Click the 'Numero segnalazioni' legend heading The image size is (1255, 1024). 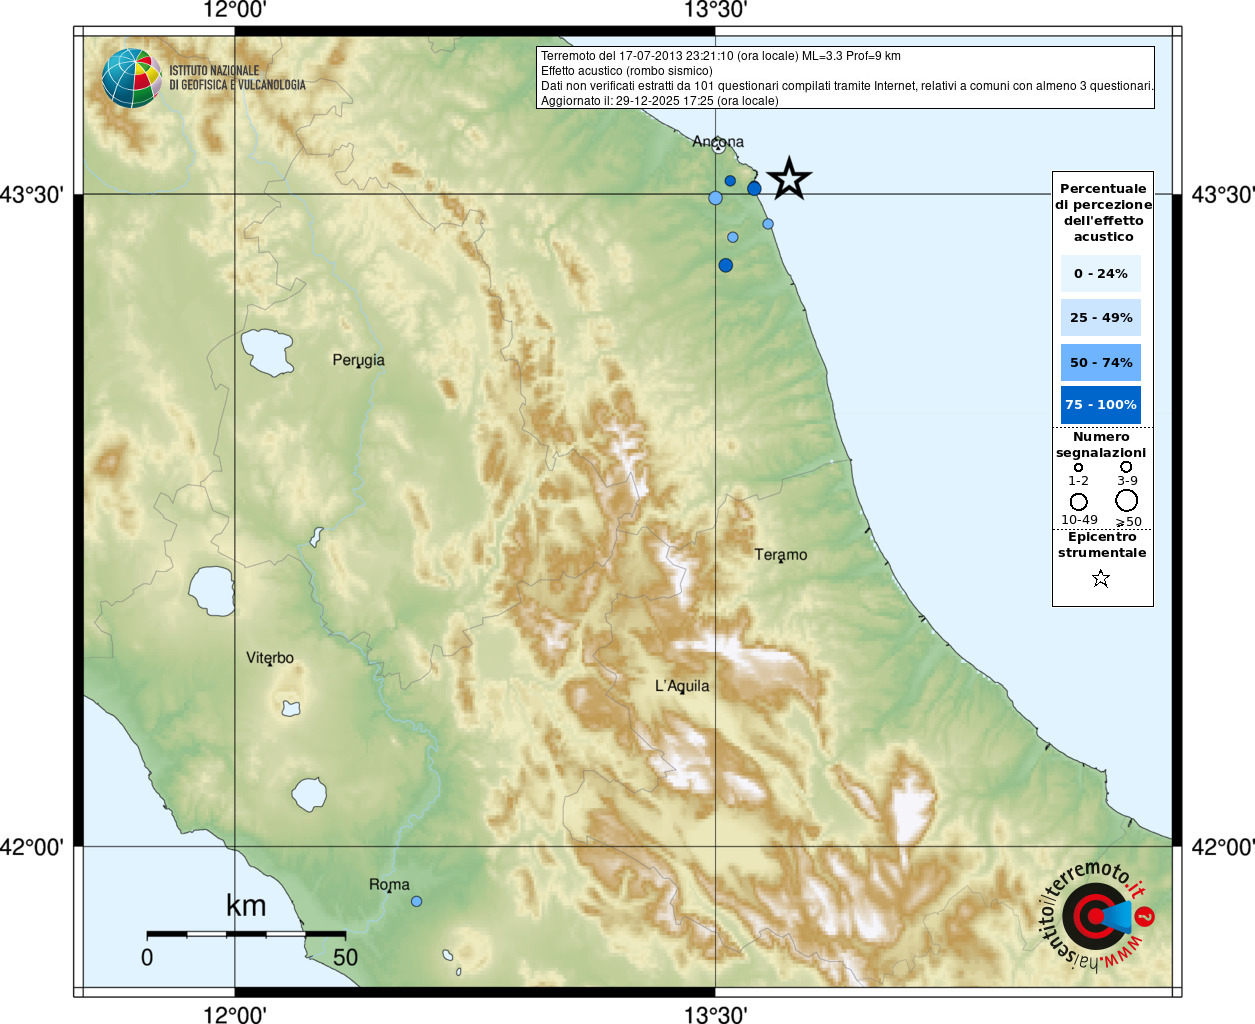click(1101, 444)
